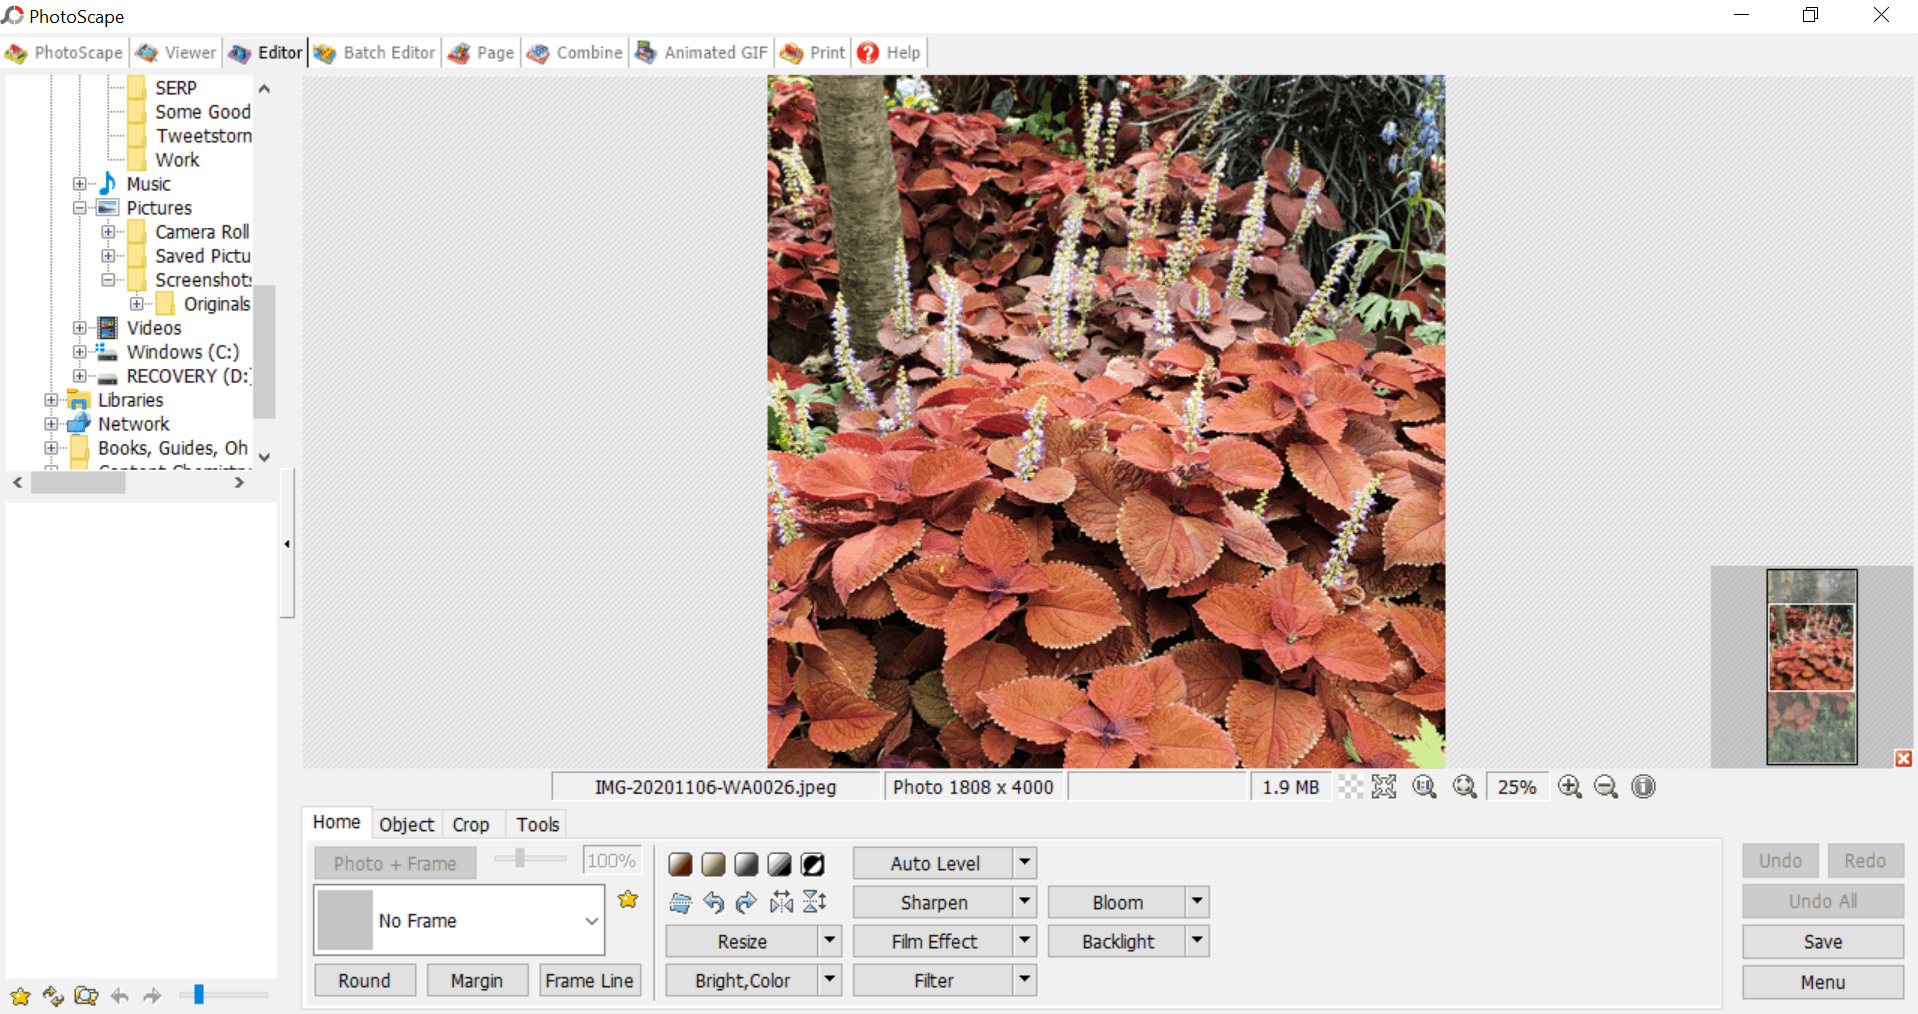The width and height of the screenshot is (1918, 1014).
Task: Apply the light beige sepia tone icon
Action: click(x=713, y=864)
